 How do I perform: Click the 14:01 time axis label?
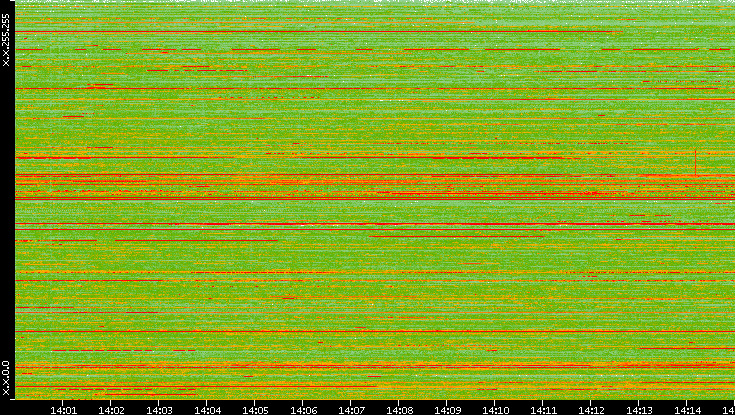coord(63,410)
